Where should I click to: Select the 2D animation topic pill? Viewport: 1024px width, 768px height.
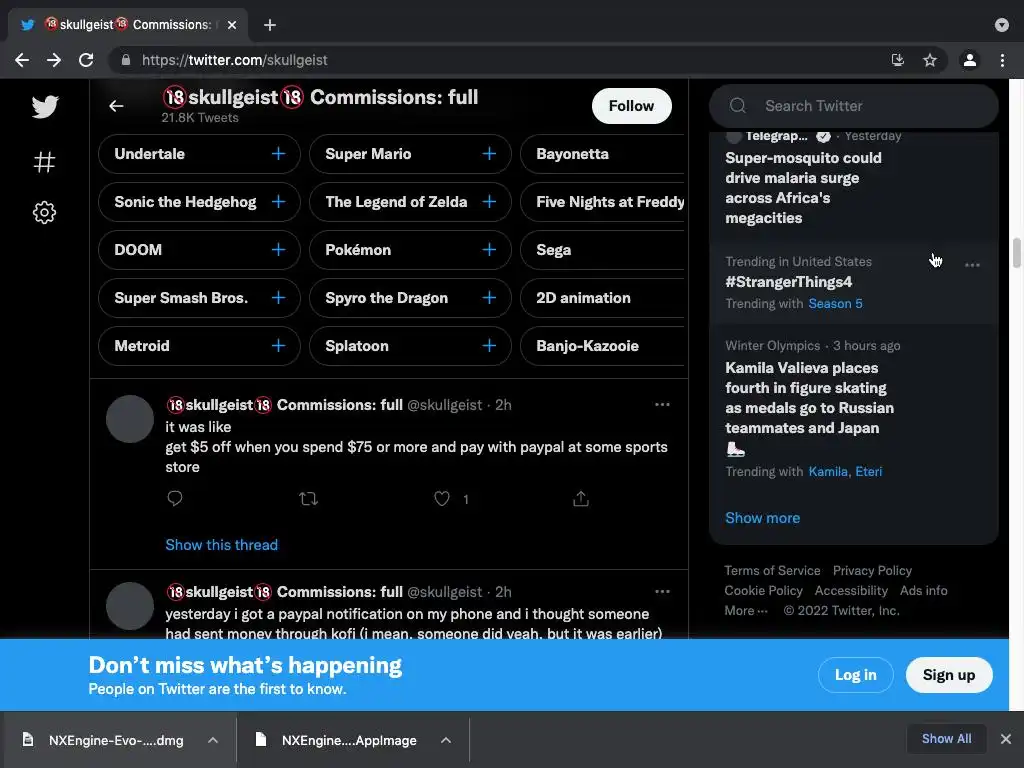(x=602, y=298)
